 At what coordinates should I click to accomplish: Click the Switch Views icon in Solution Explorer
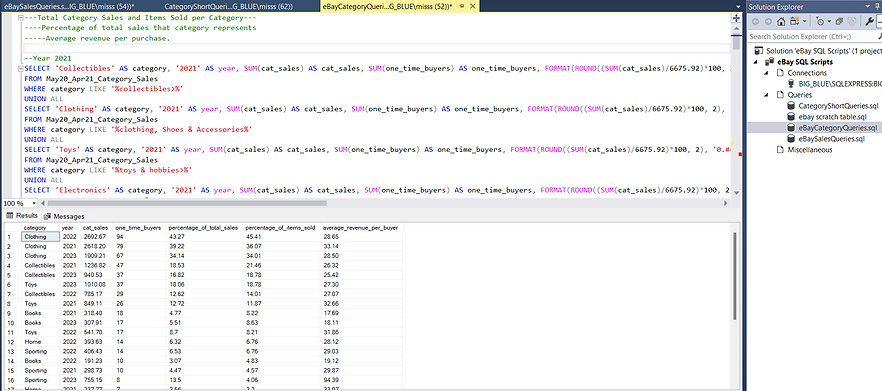[793, 21]
